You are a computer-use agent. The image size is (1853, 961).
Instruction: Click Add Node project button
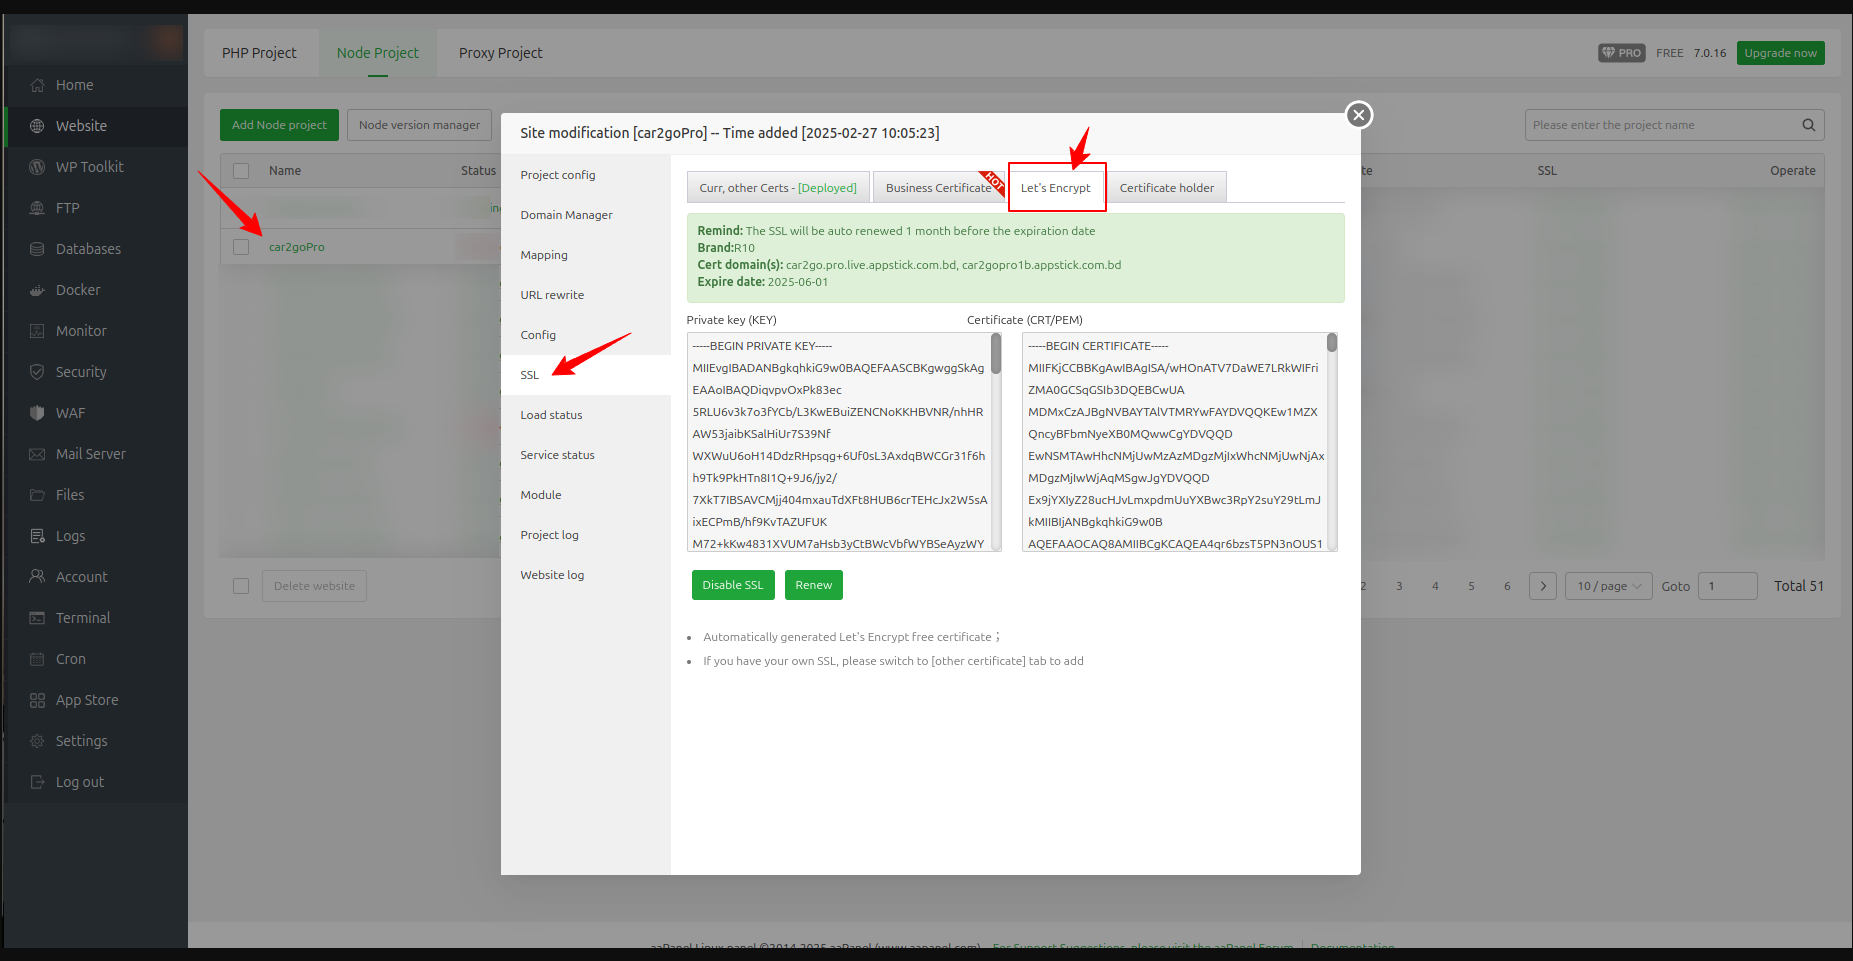[279, 125]
